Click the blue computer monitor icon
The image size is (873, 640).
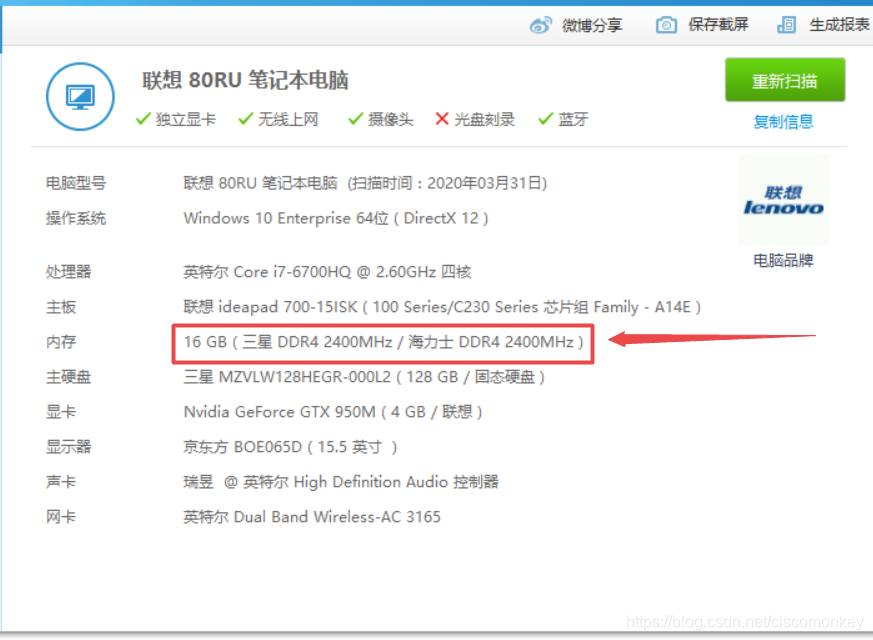pos(80,96)
